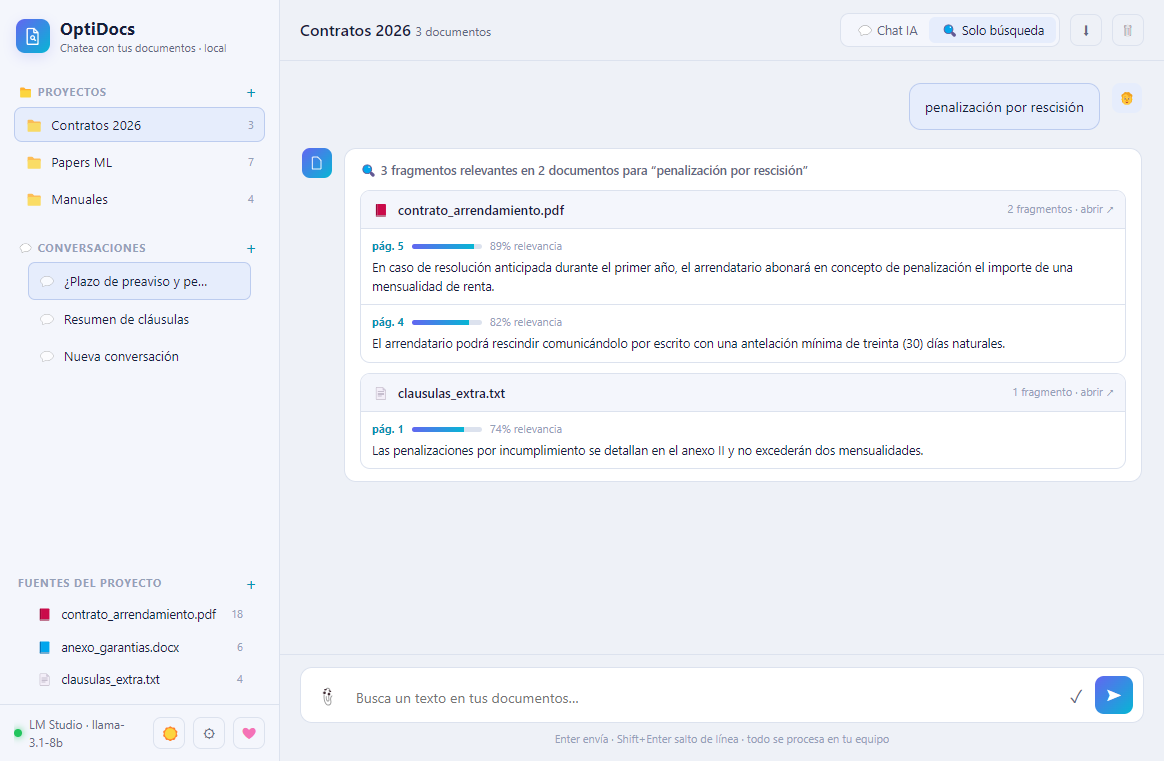Click pág. 4 link with 82% relevancia
Image resolution: width=1164 pixels, height=761 pixels.
coord(388,322)
